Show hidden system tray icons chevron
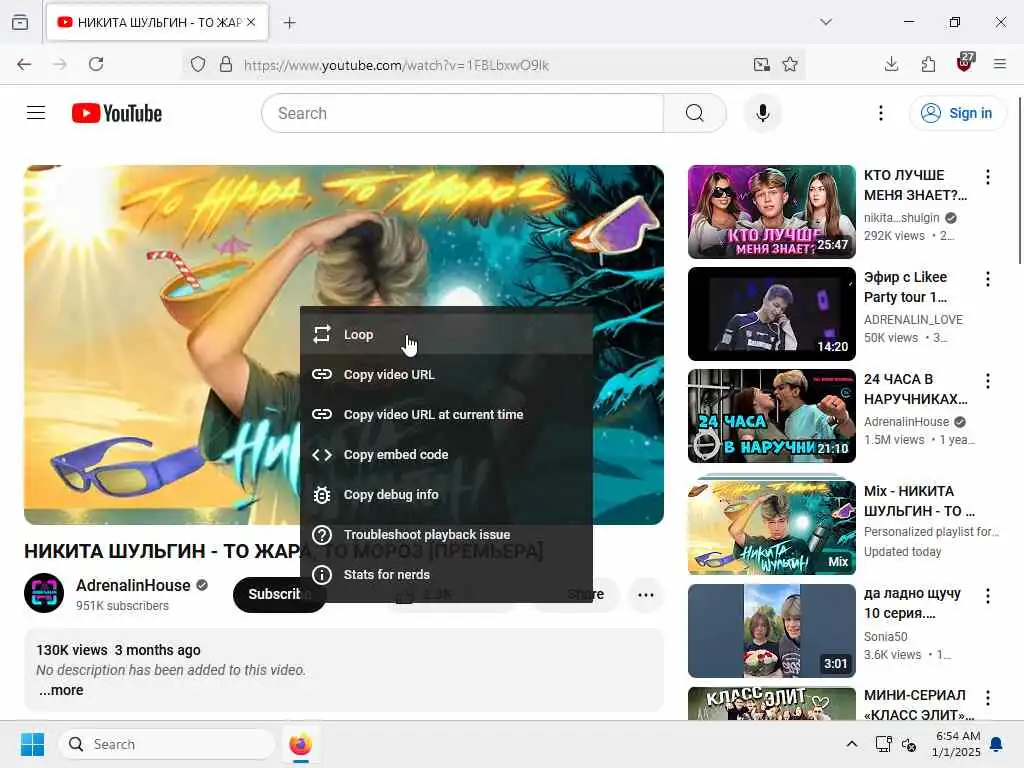The image size is (1024, 768). (852, 744)
